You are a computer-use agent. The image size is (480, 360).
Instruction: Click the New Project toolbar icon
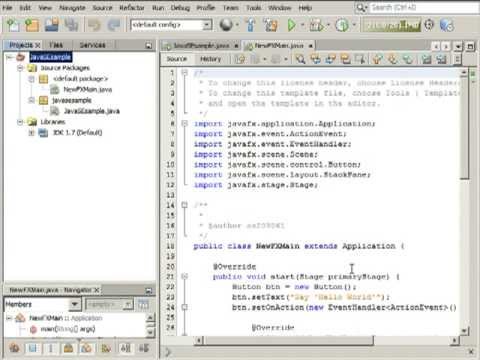pos(32,25)
